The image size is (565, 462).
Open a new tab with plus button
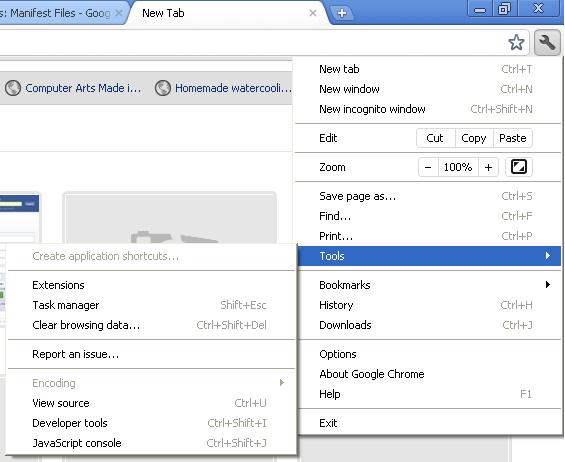(x=342, y=13)
